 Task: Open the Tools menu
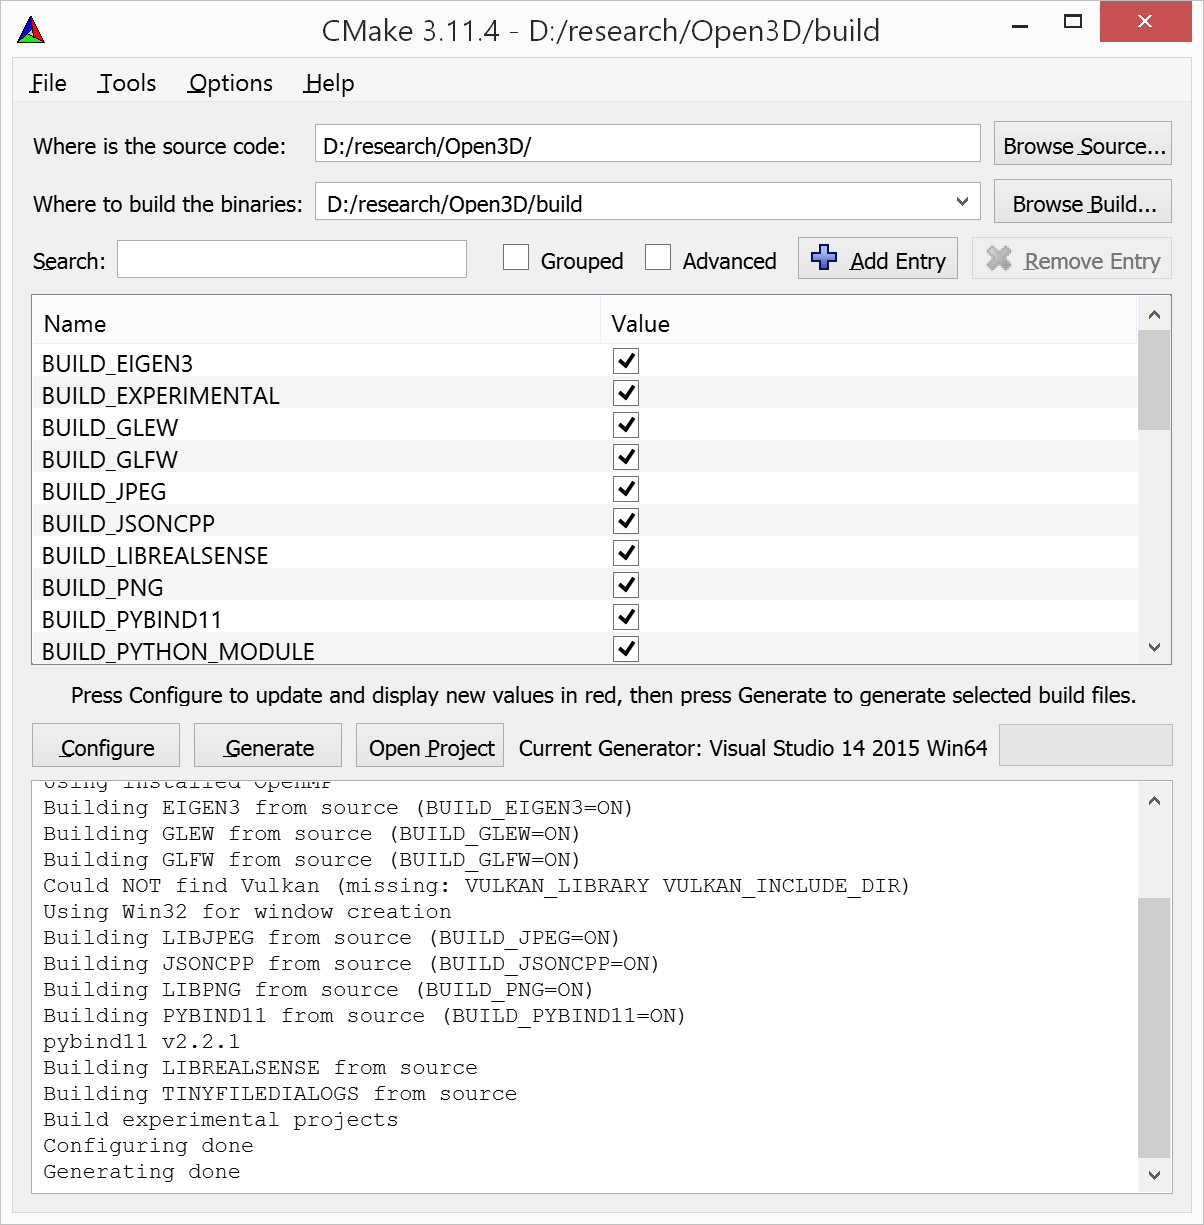coord(127,83)
